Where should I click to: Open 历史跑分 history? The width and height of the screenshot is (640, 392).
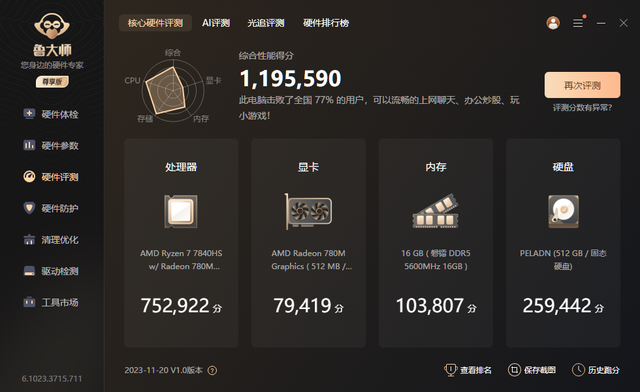click(x=596, y=370)
